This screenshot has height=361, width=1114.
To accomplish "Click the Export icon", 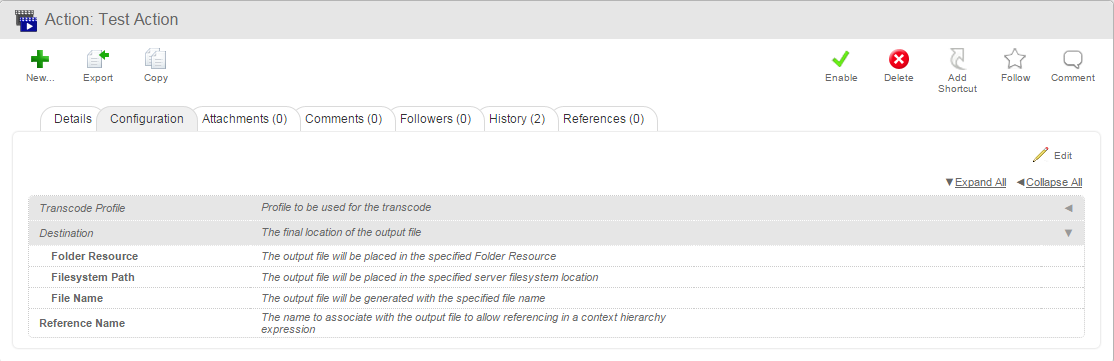I will pos(98,59).
